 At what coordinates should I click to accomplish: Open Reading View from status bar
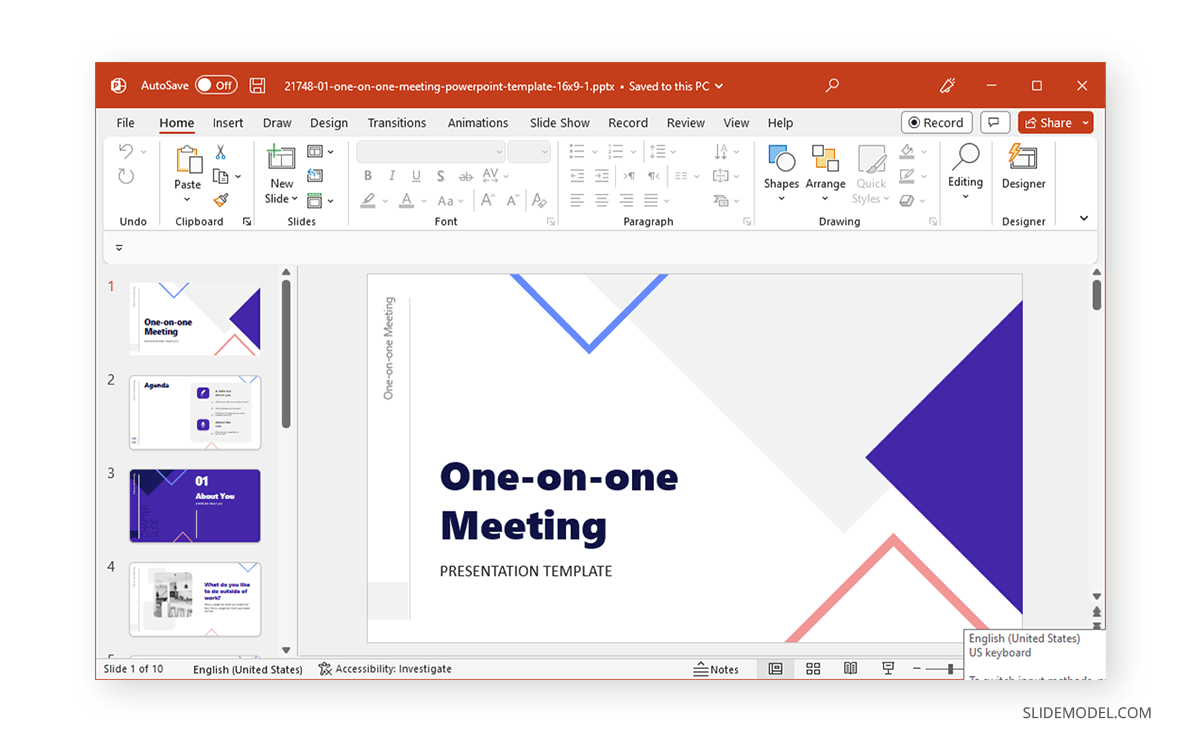click(850, 669)
